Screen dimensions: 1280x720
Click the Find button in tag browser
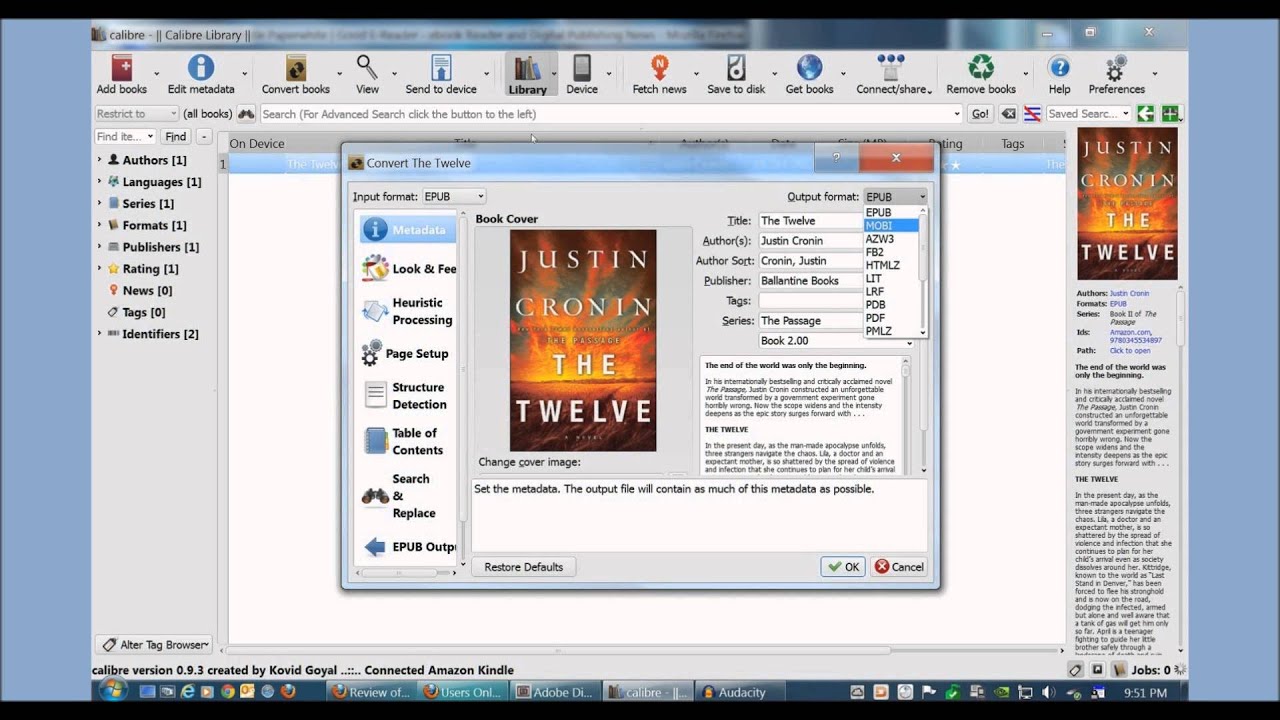[x=176, y=136]
